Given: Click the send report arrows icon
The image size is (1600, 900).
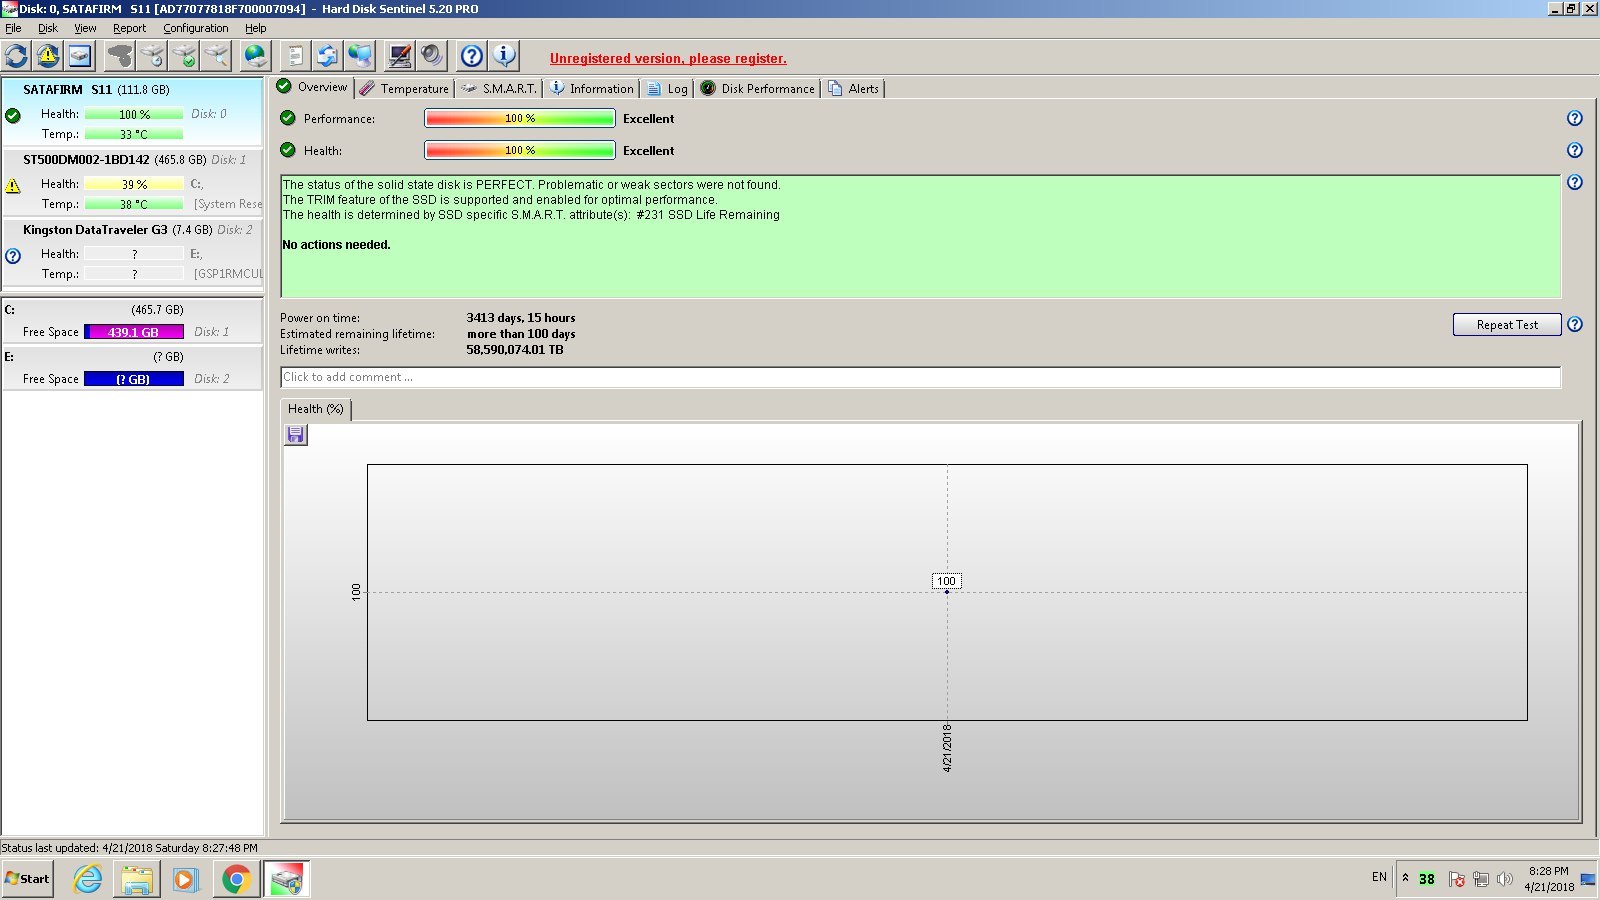Looking at the screenshot, I should click(x=327, y=56).
